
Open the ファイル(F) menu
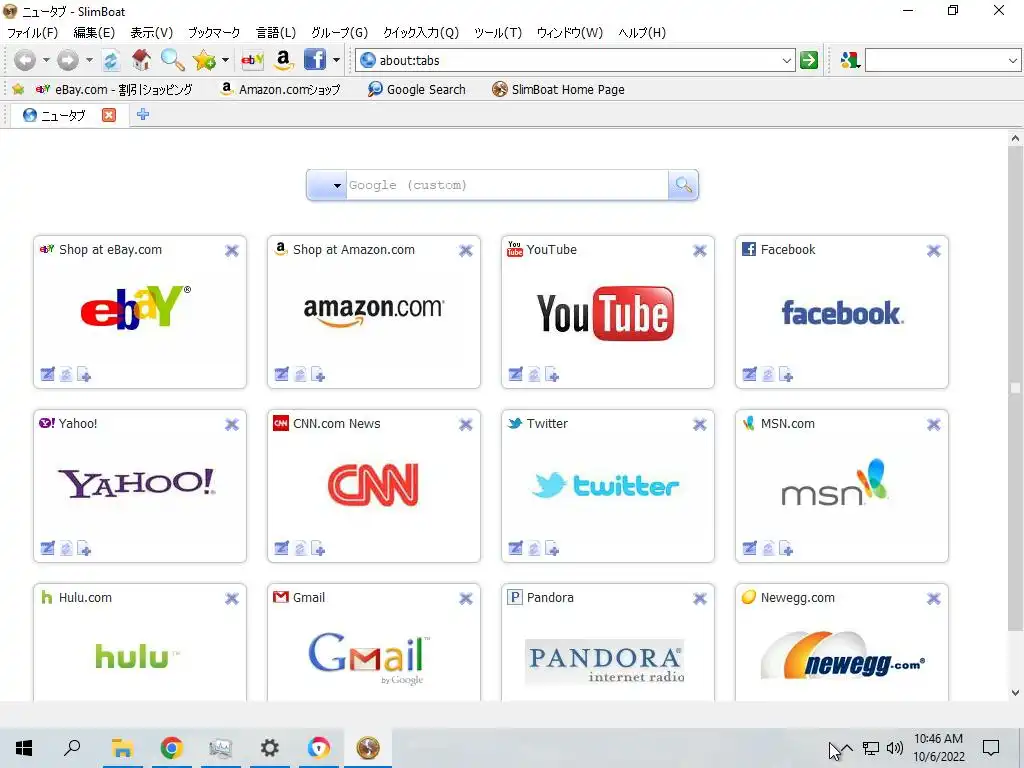(x=32, y=33)
